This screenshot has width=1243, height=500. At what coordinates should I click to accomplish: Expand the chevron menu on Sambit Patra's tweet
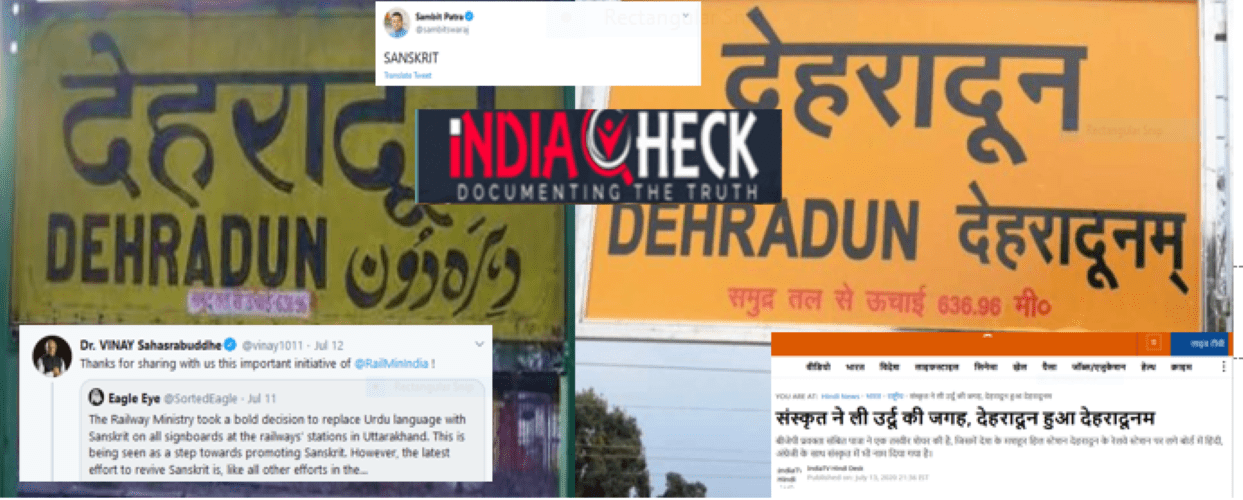pyautogui.click(x=685, y=16)
